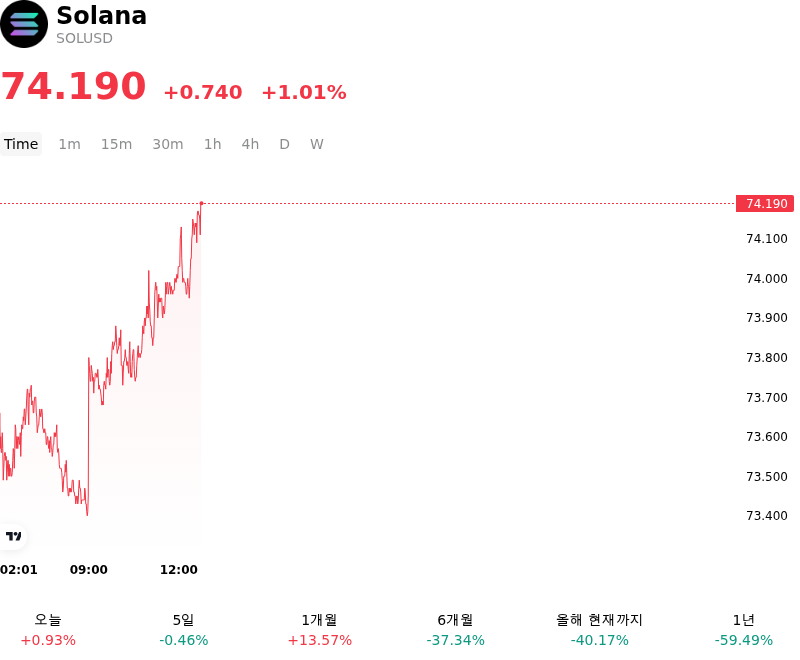Select the 4h interval

click(x=250, y=144)
